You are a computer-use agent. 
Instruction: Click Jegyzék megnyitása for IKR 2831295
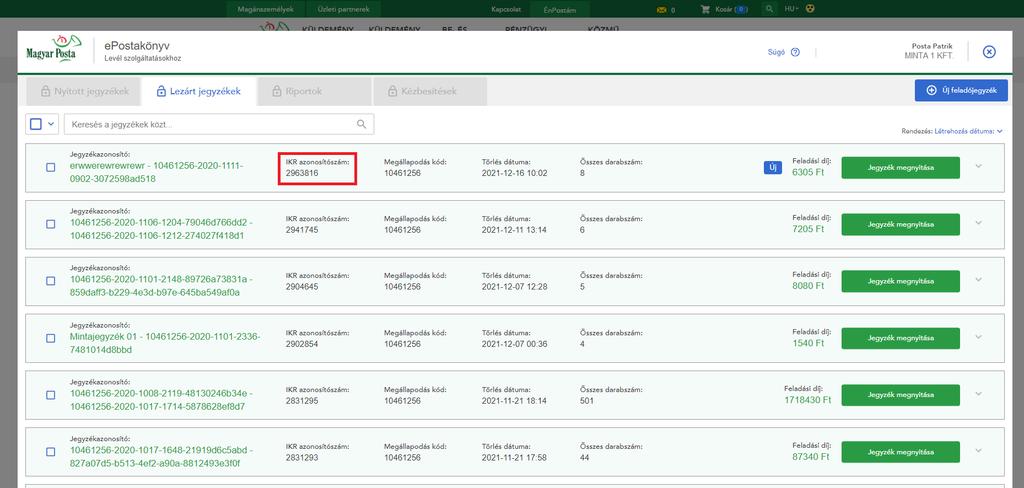point(900,395)
